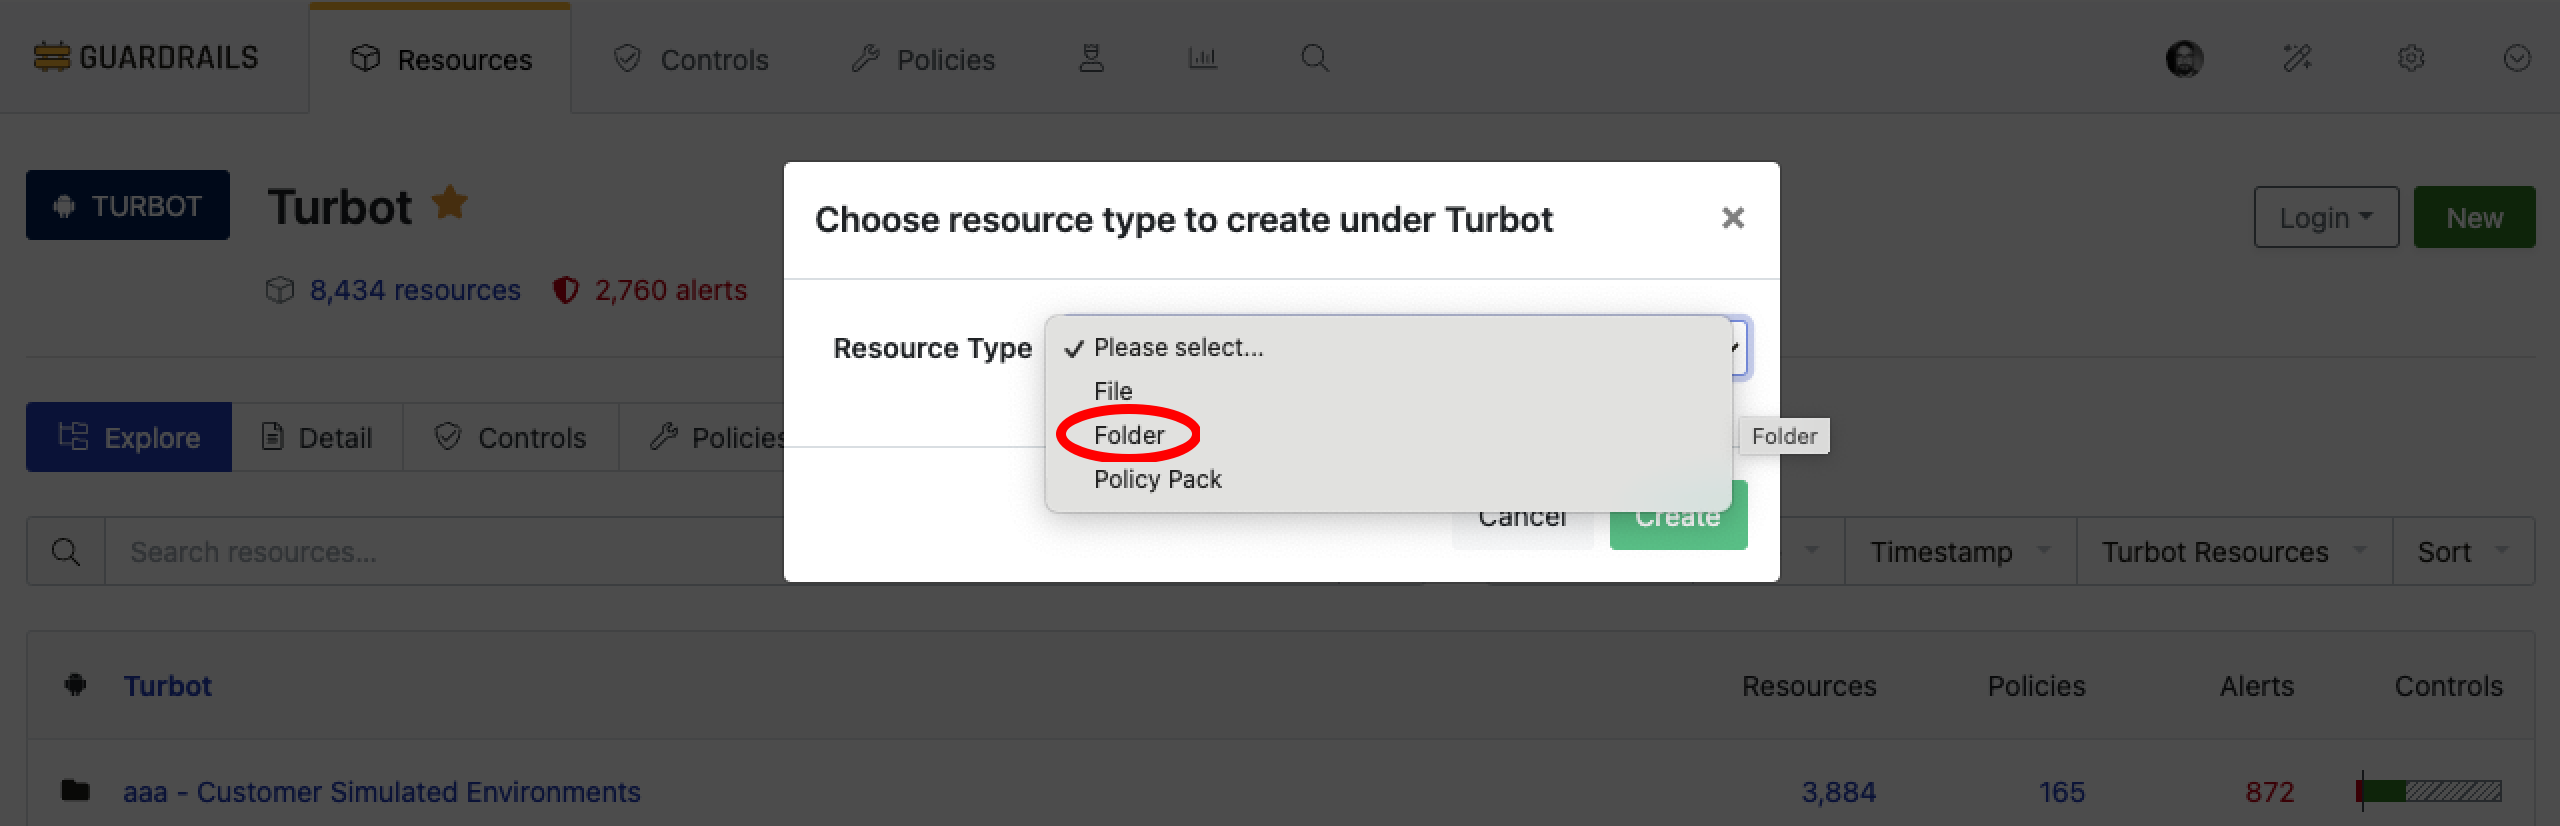The height and width of the screenshot is (826, 2560).
Task: Toggle the favorite star next to Turbot
Action: 450,203
